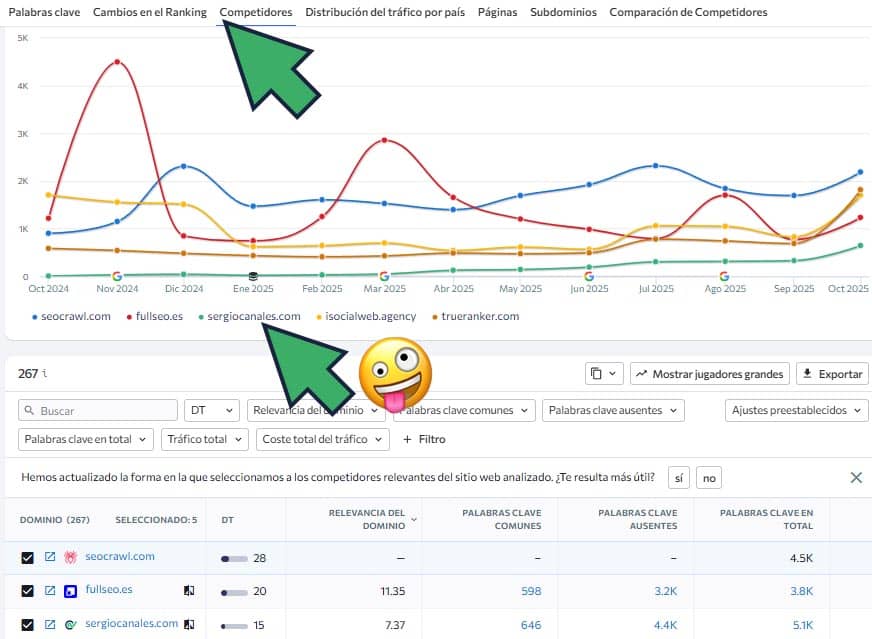Screen dimensions: 872x639
Task: Switch to the Cambios en el Ranking tab
Action: tap(149, 12)
